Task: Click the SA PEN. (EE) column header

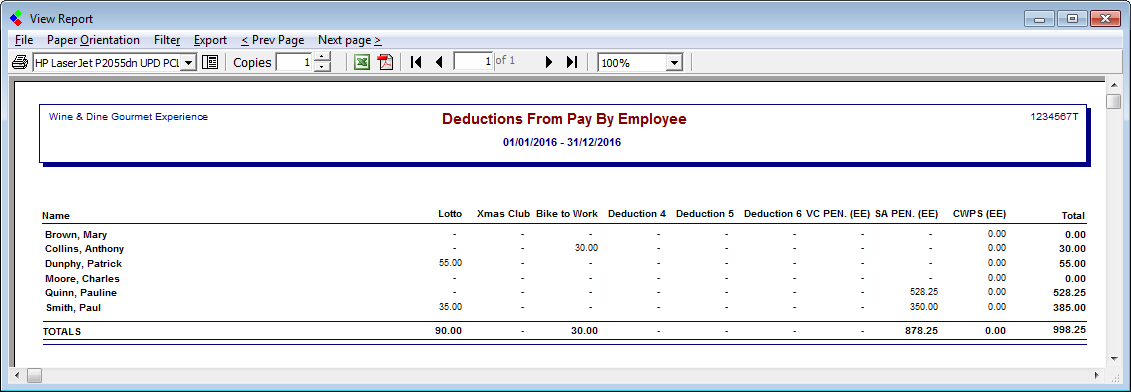Action: pyautogui.click(x=906, y=214)
